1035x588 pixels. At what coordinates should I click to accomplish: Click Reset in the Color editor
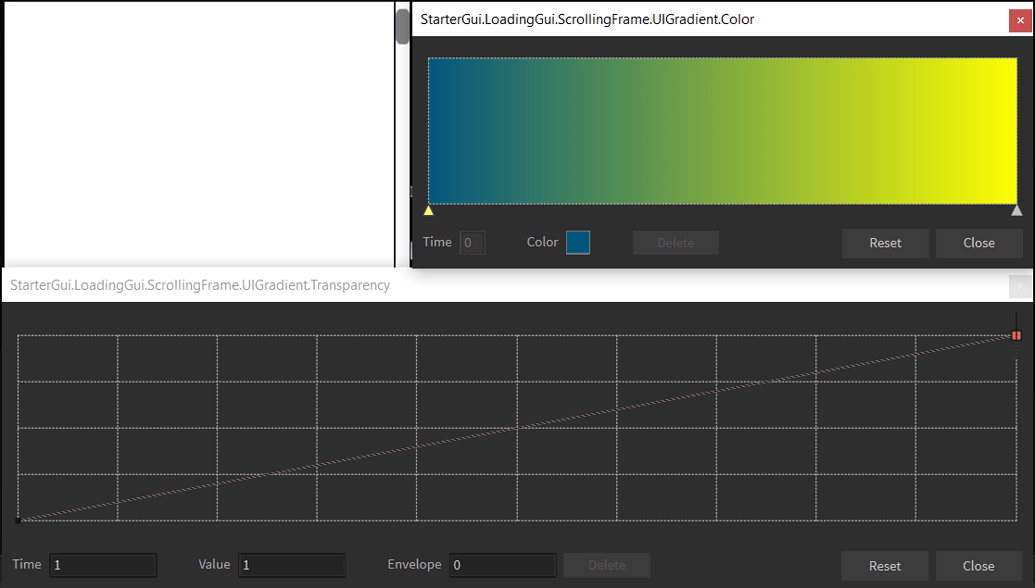coord(885,243)
